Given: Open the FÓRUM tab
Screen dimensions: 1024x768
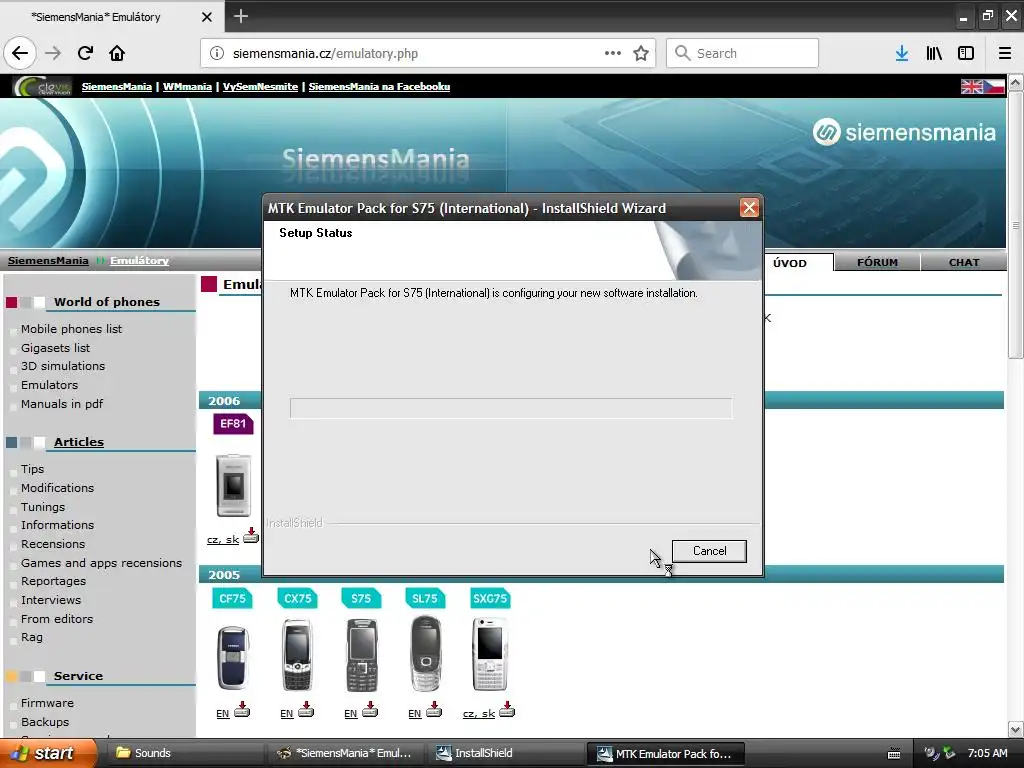Looking at the screenshot, I should click(877, 263).
